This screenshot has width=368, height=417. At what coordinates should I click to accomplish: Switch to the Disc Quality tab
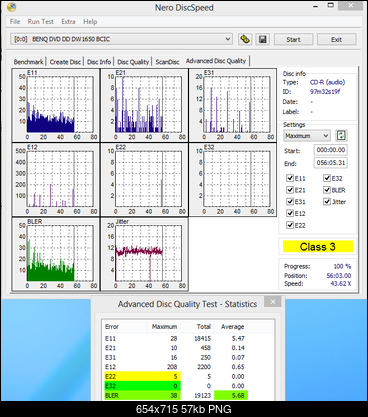point(133,62)
